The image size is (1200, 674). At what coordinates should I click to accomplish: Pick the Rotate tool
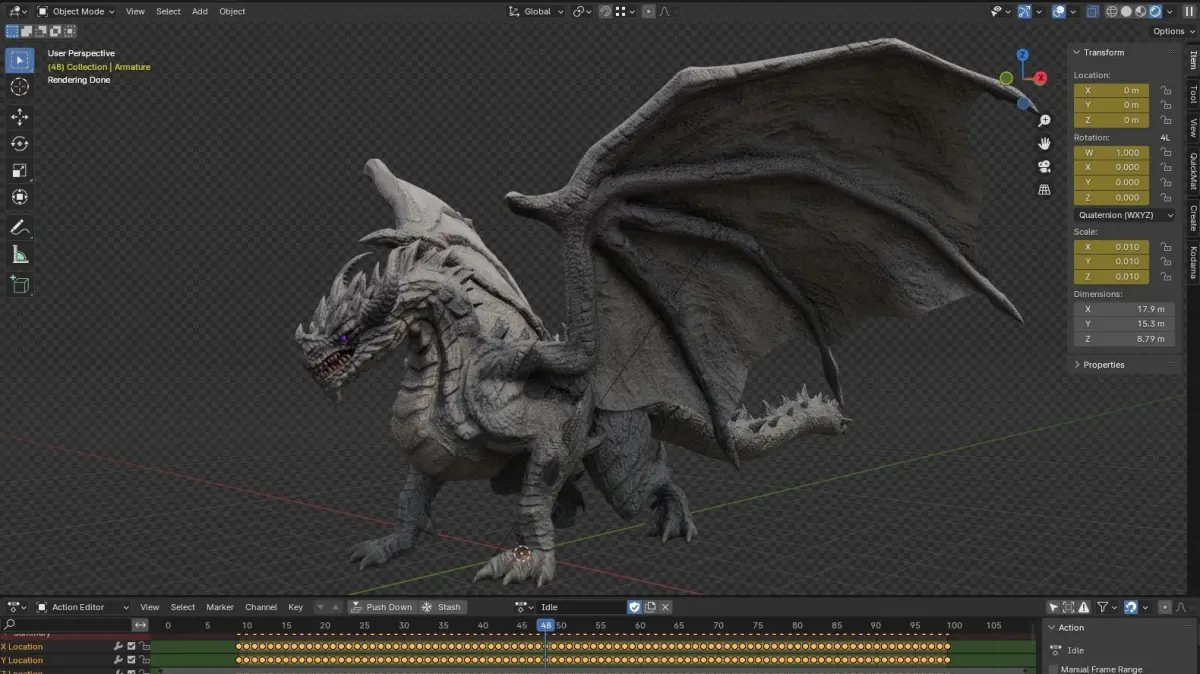pyautogui.click(x=19, y=143)
